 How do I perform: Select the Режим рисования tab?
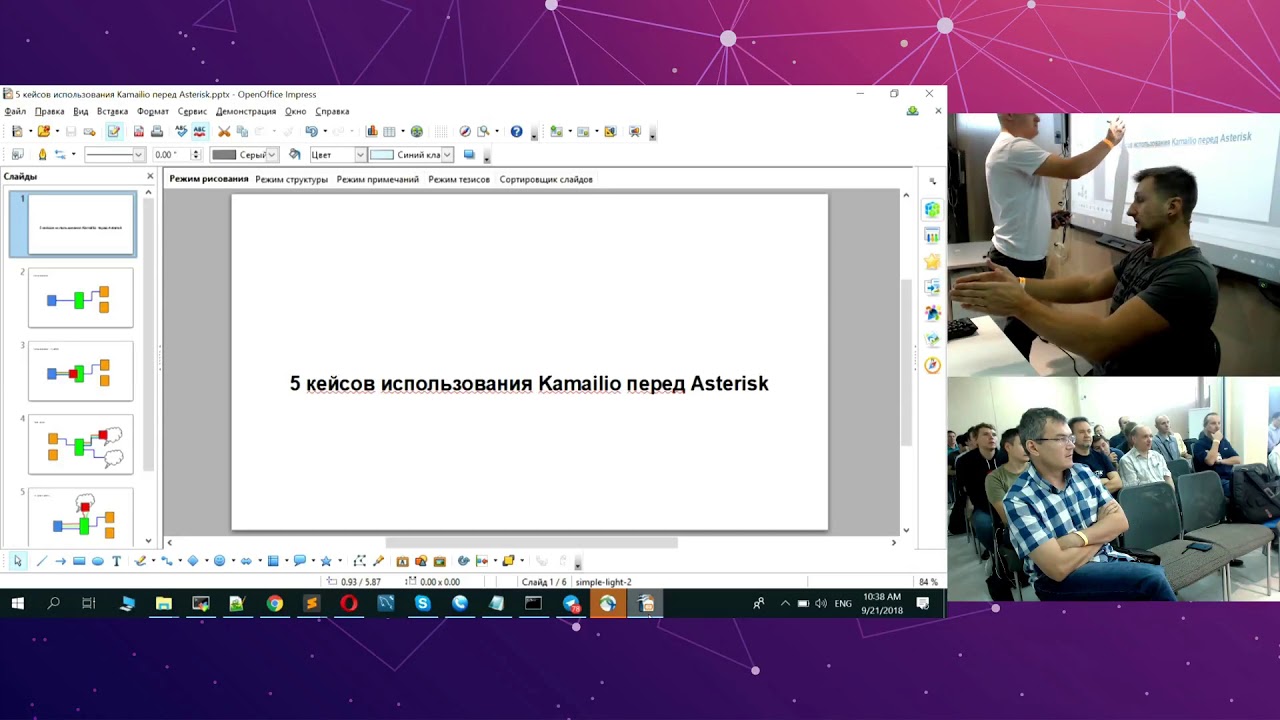pos(208,179)
